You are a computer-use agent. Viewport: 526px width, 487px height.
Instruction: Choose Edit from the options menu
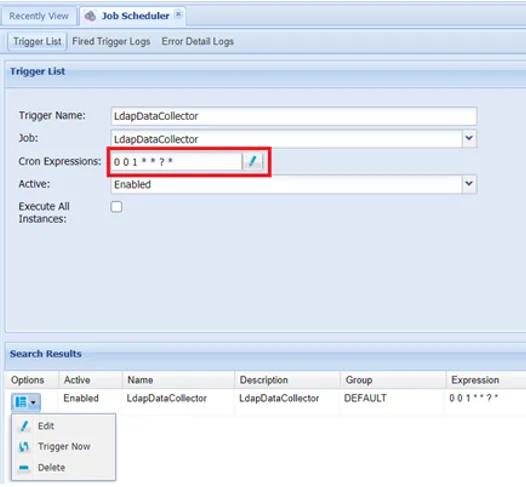(64, 426)
